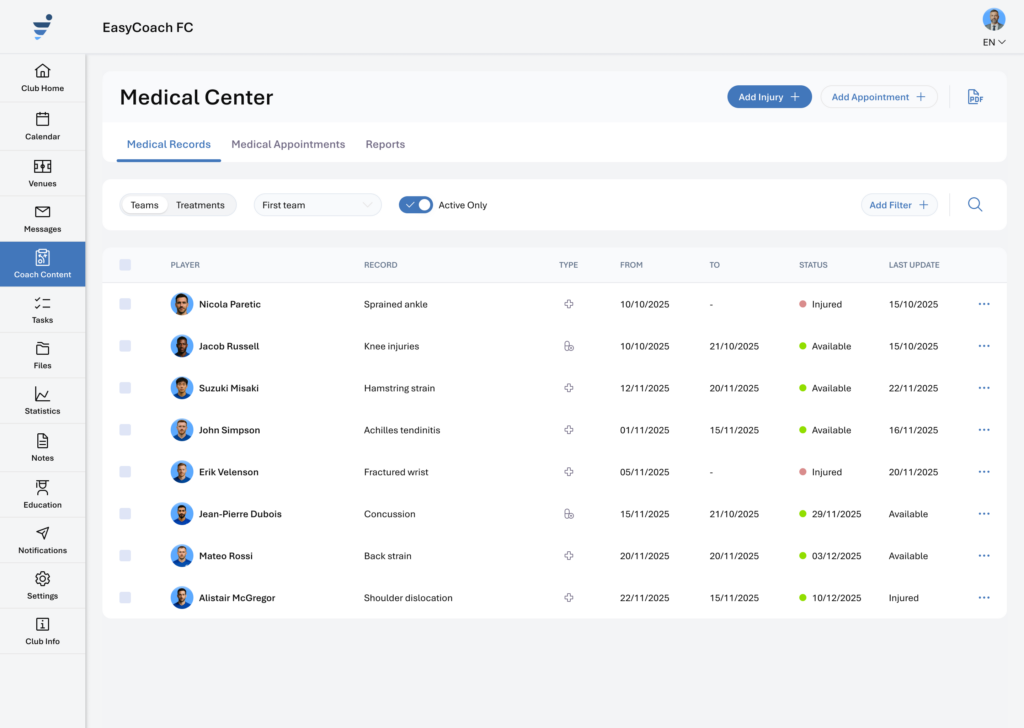Sort by LAST UPDATE column header
1024x728 pixels.
point(914,265)
